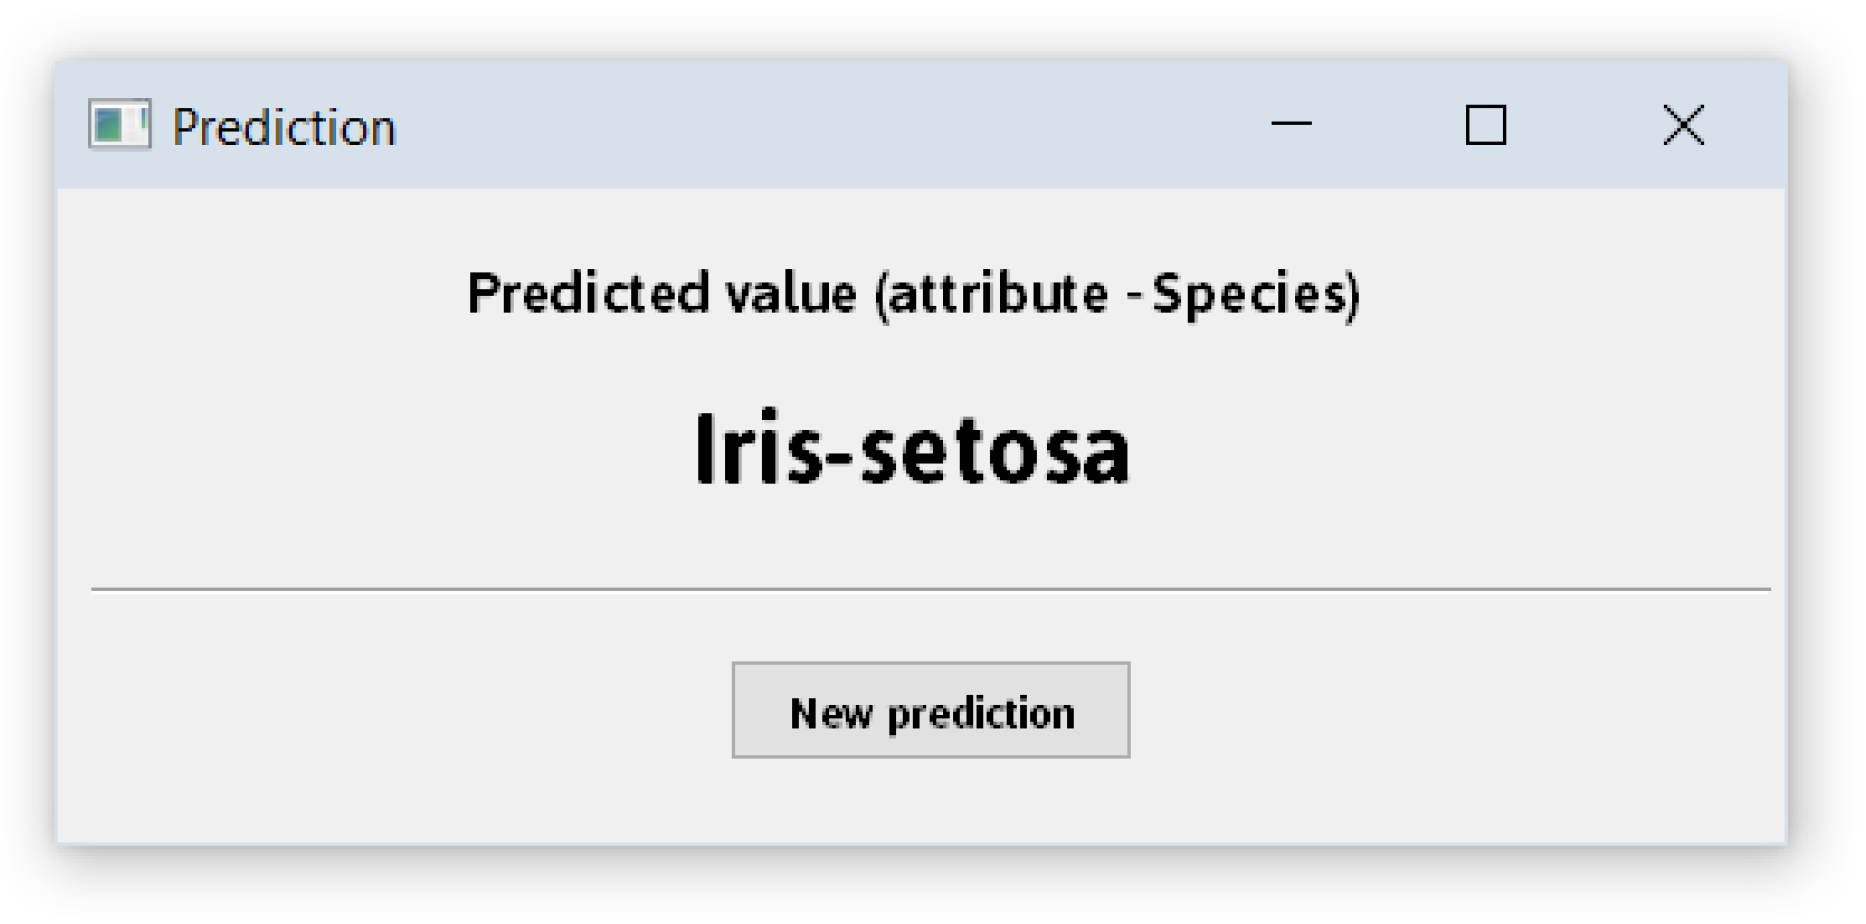Maximize the Prediction window

click(x=1485, y=125)
